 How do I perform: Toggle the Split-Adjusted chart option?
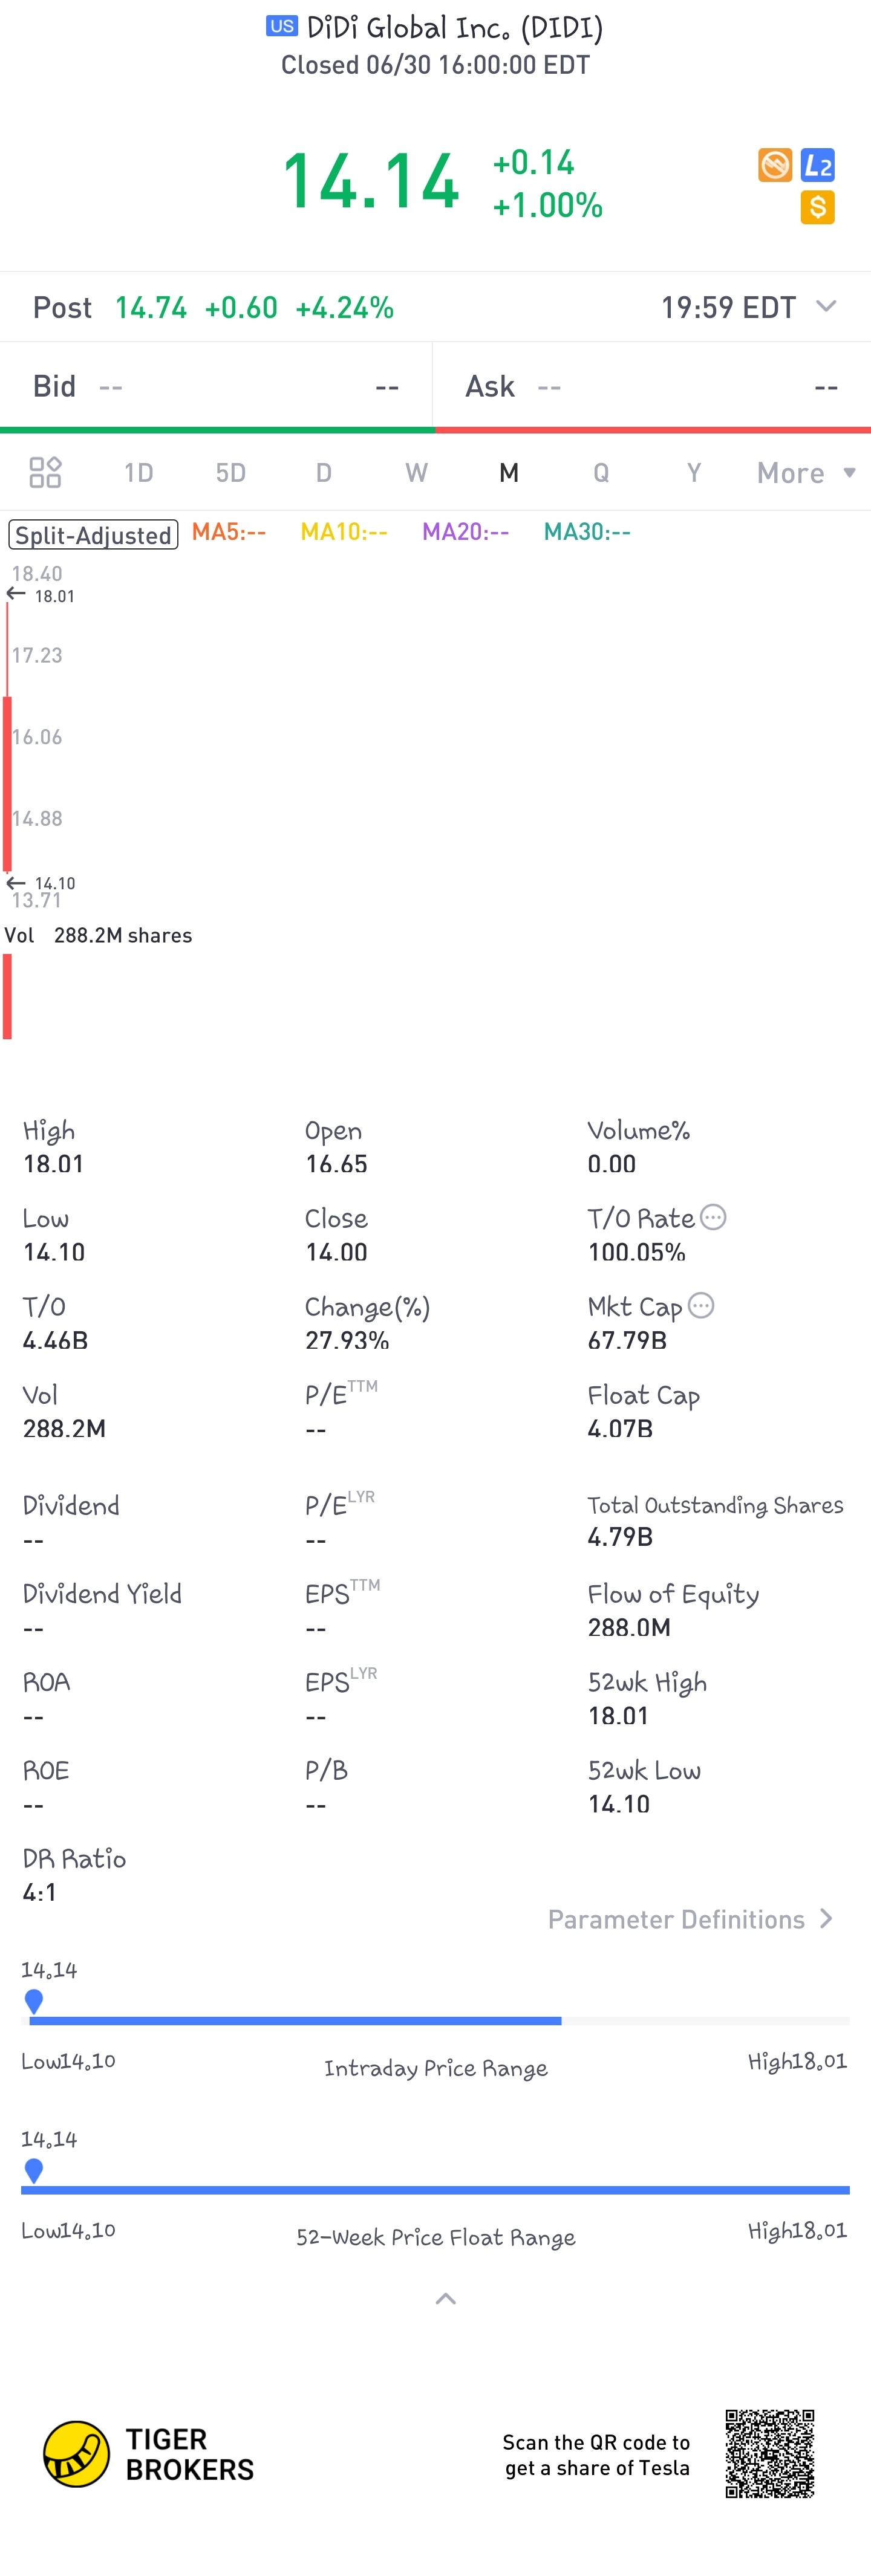93,534
